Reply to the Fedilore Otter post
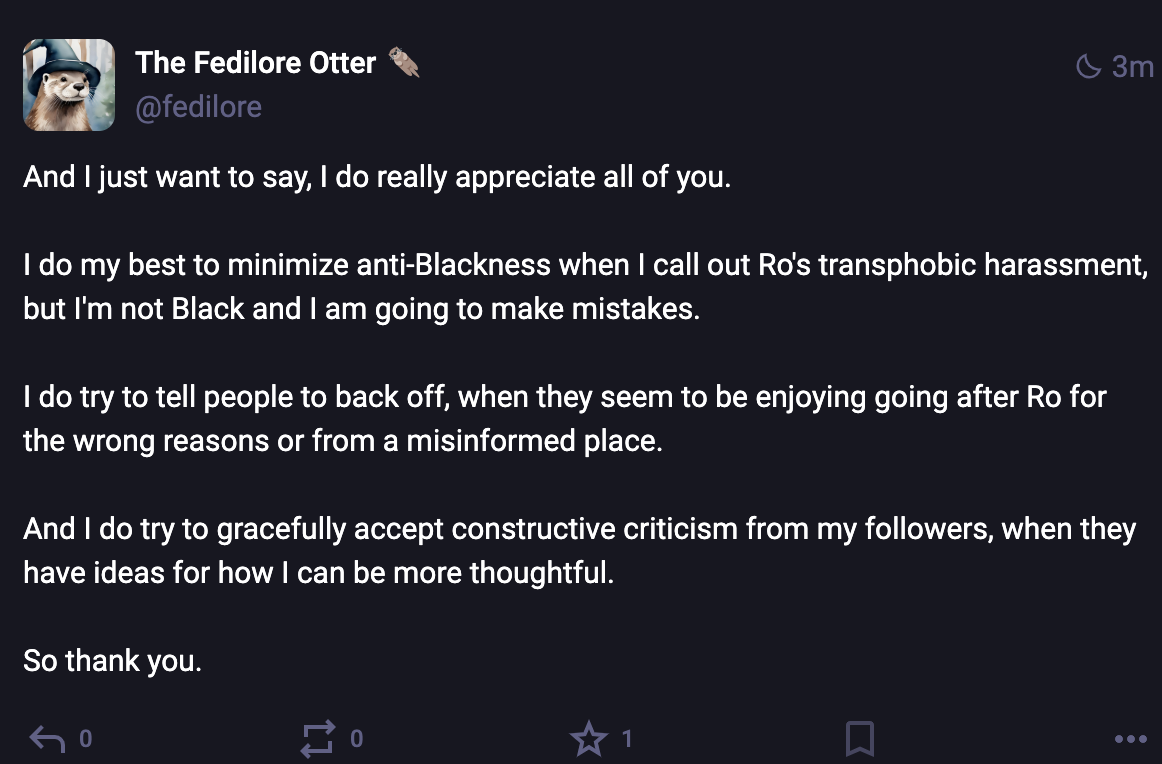 click(47, 739)
